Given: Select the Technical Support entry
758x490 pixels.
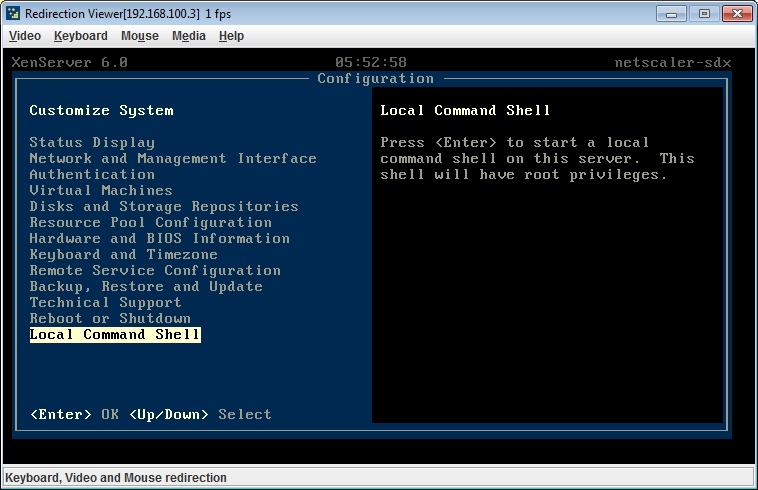Looking at the screenshot, I should [x=106, y=303].
